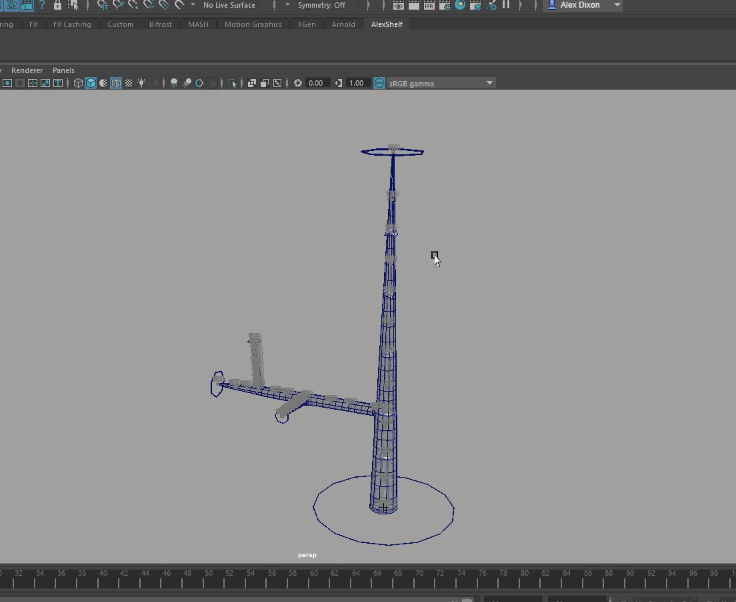Click the lock selection padlock icon

(x=58, y=5)
